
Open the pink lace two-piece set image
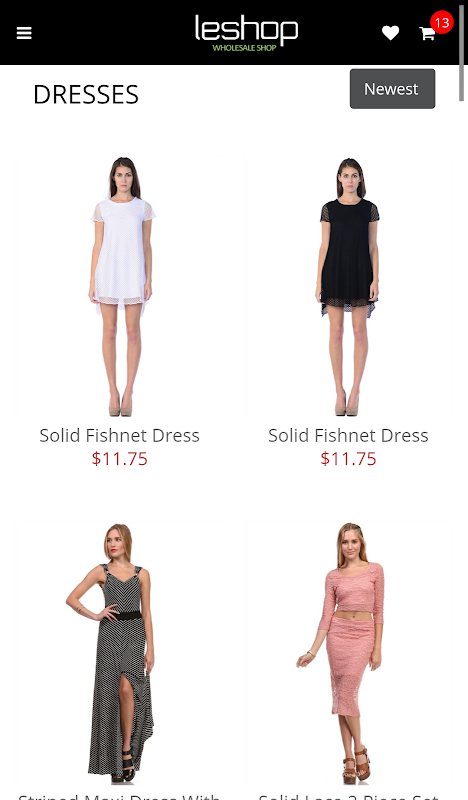click(349, 653)
